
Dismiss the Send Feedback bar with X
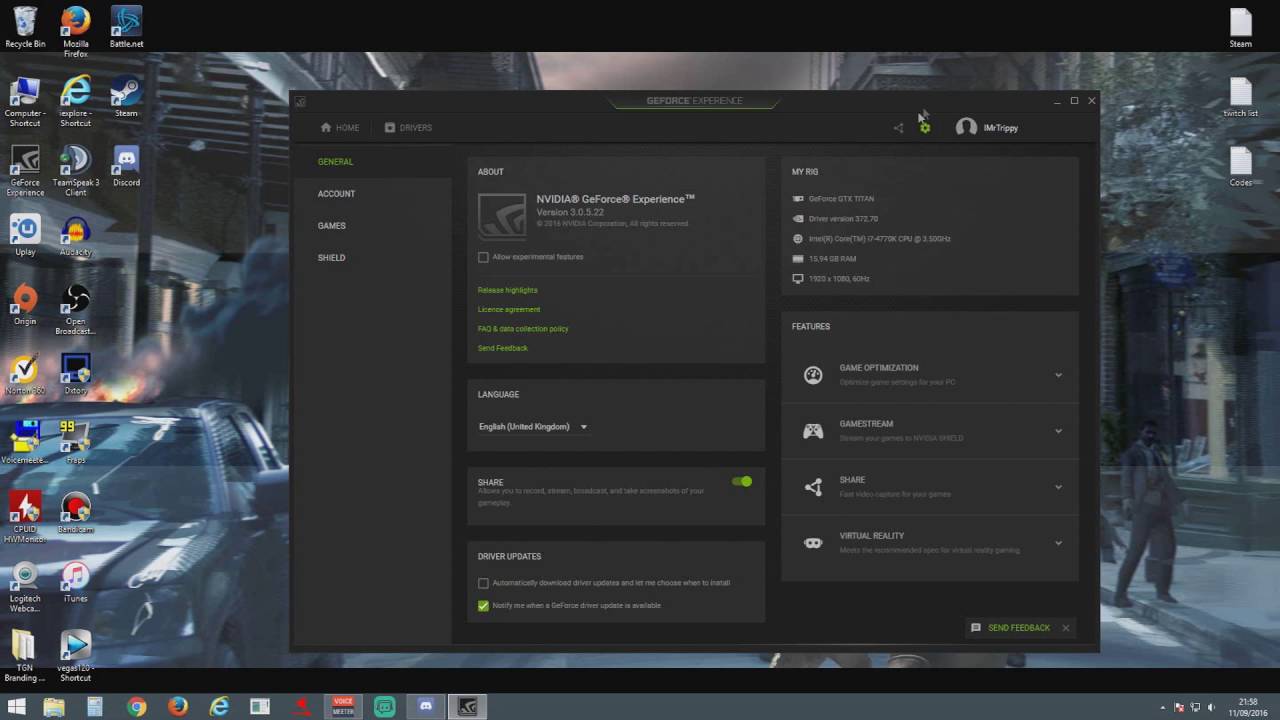click(x=1066, y=628)
